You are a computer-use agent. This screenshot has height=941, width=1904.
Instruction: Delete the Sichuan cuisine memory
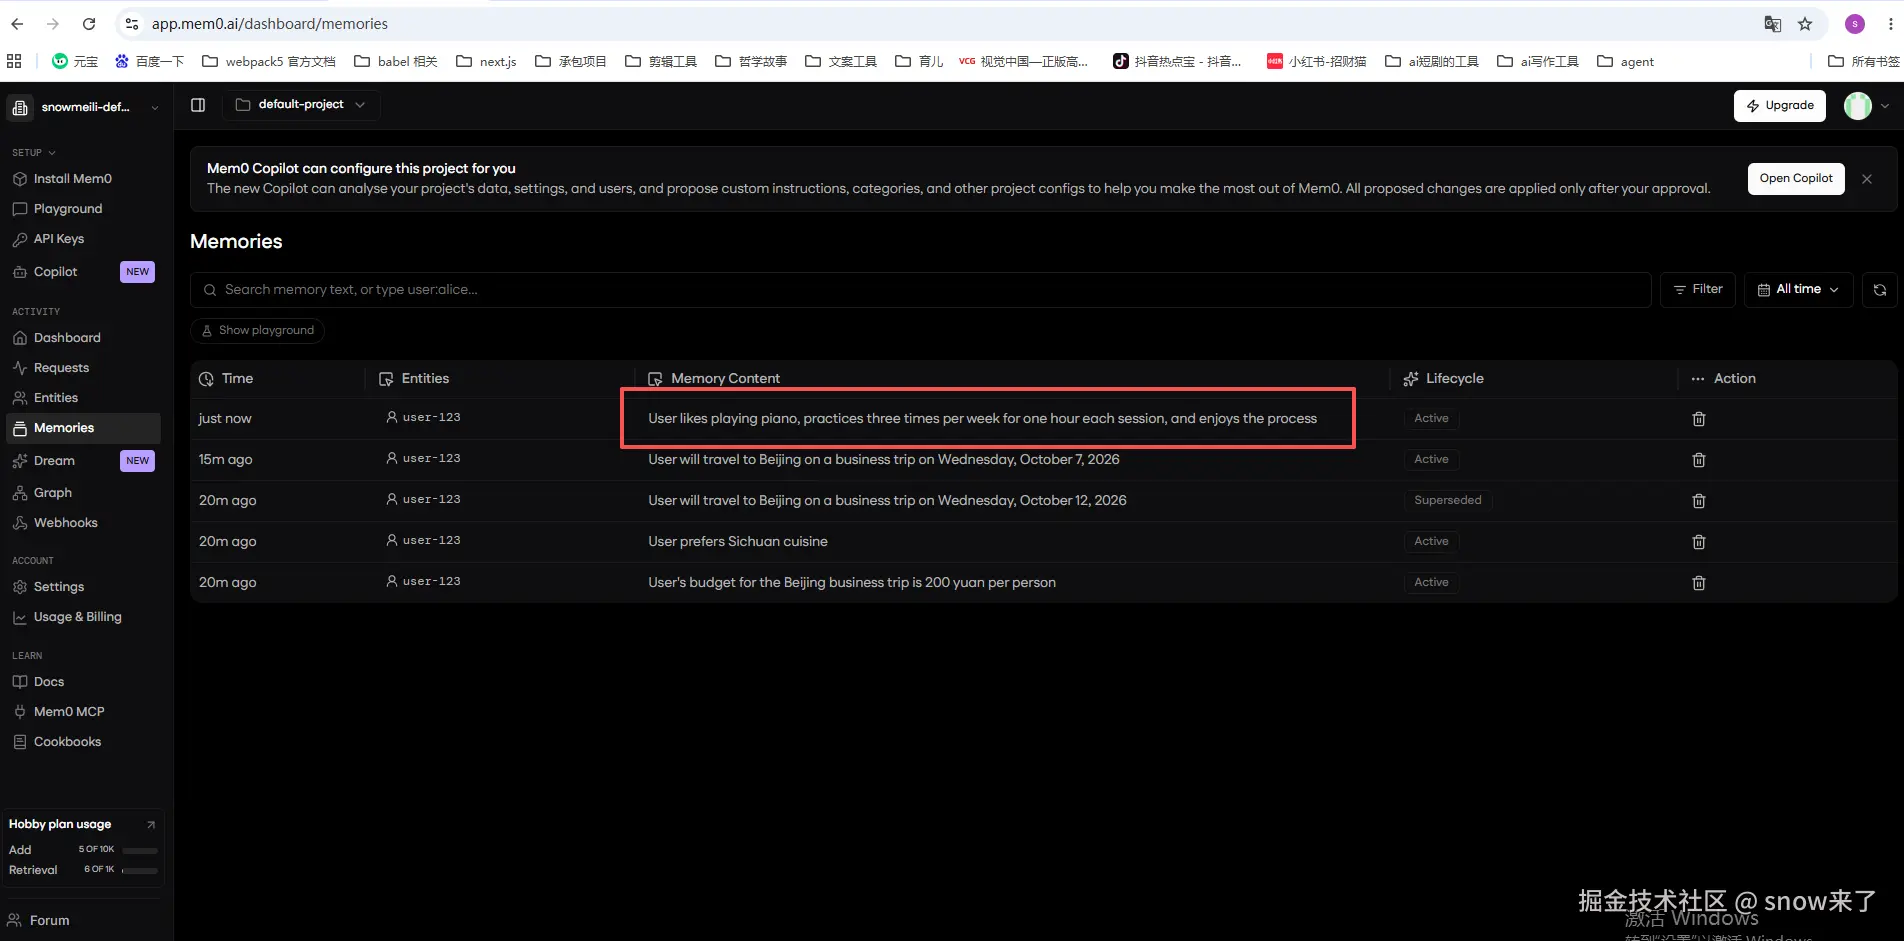1698,542
